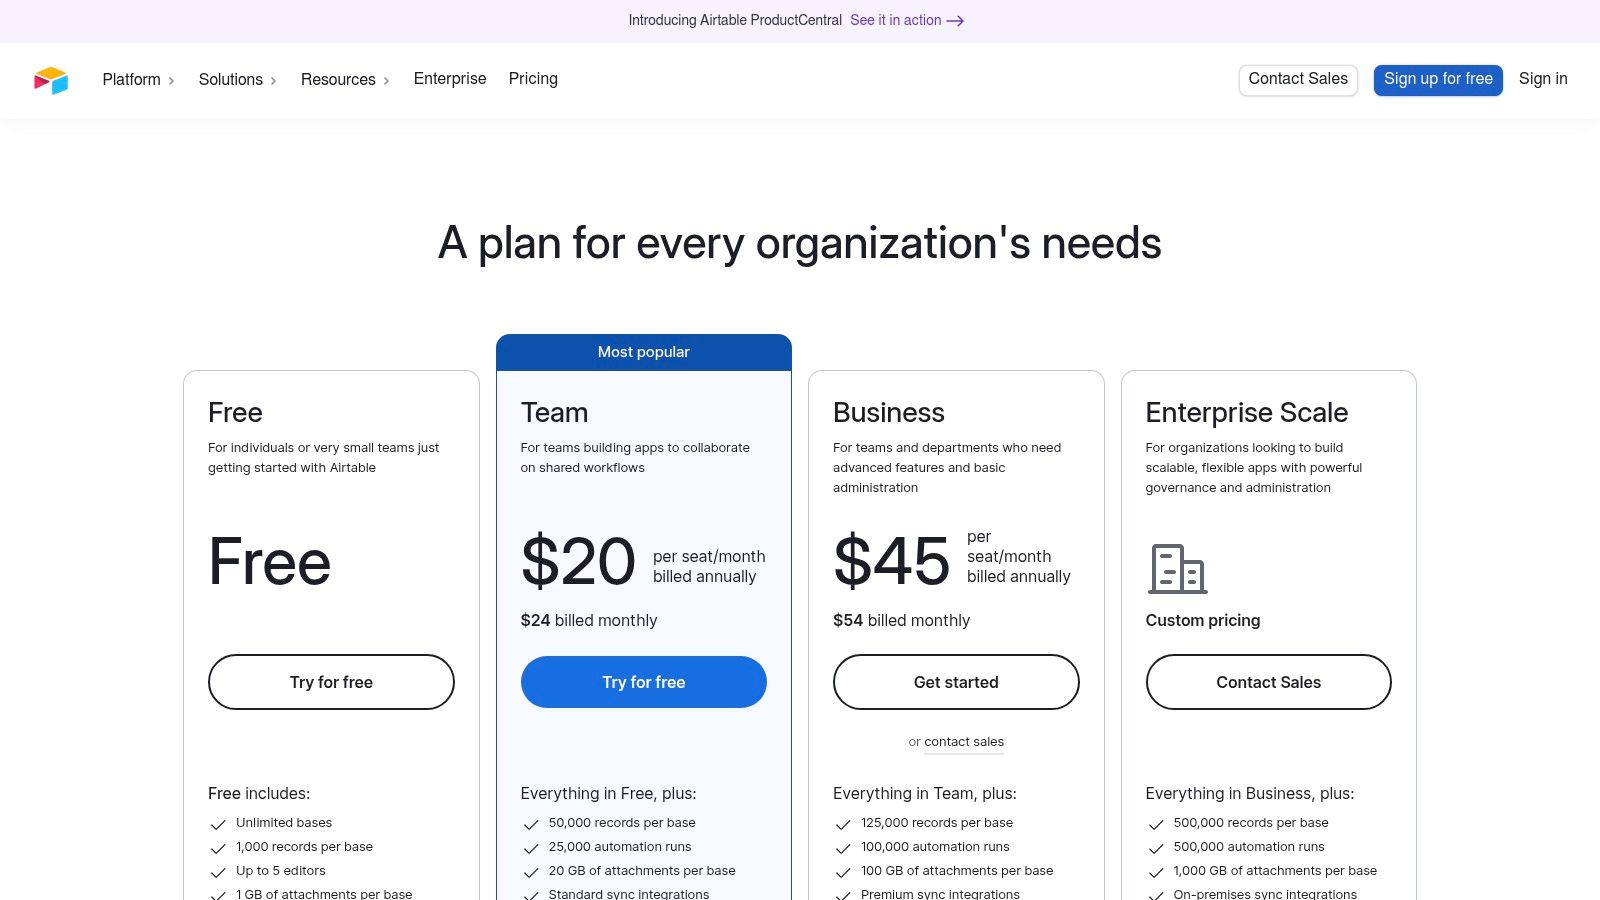
Task: Click the $45 price on Business plan
Action: click(x=891, y=561)
